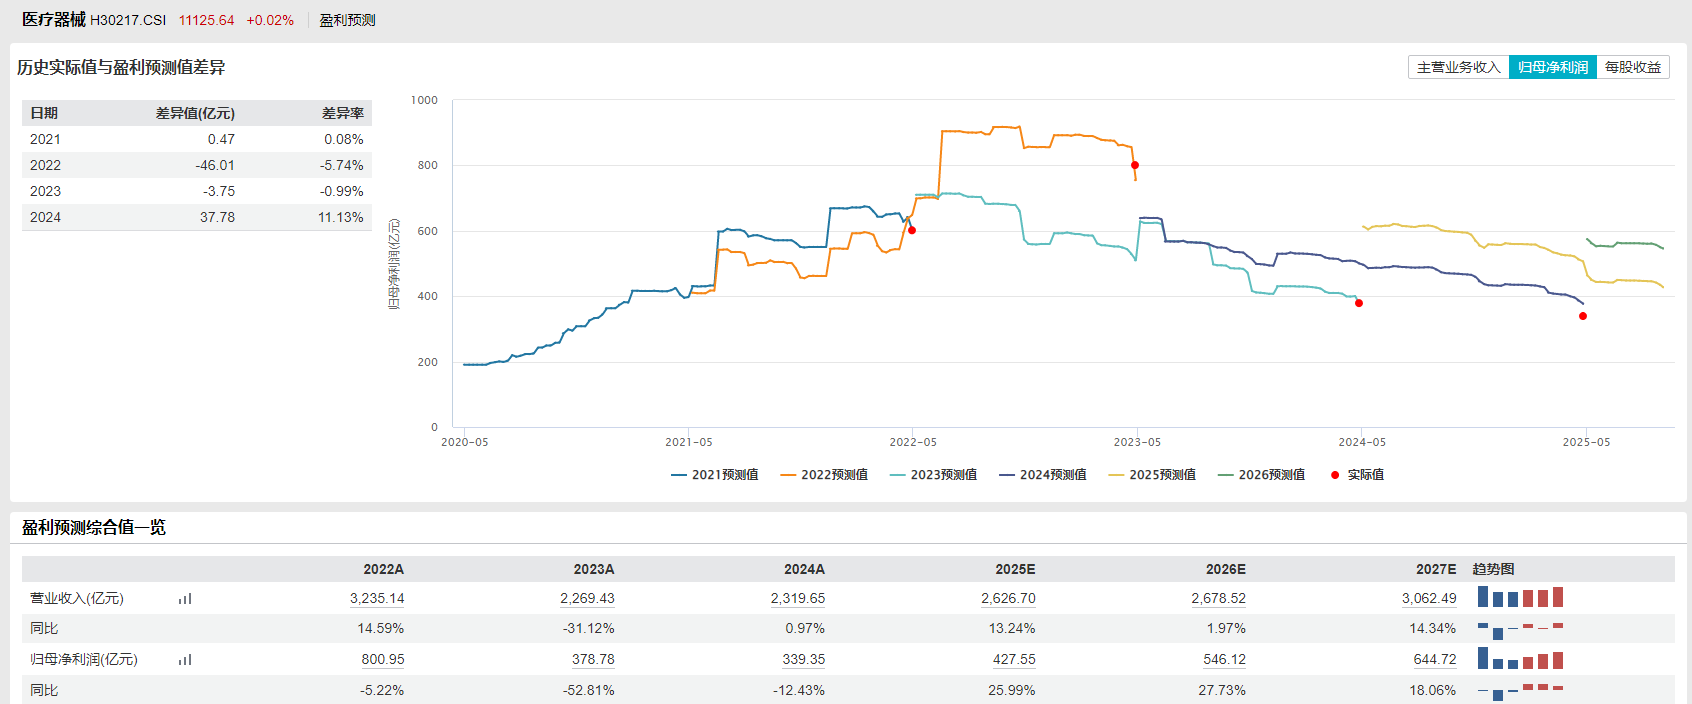
Task: Click the red actual-value dot near 2023-05
Action: (1134, 165)
